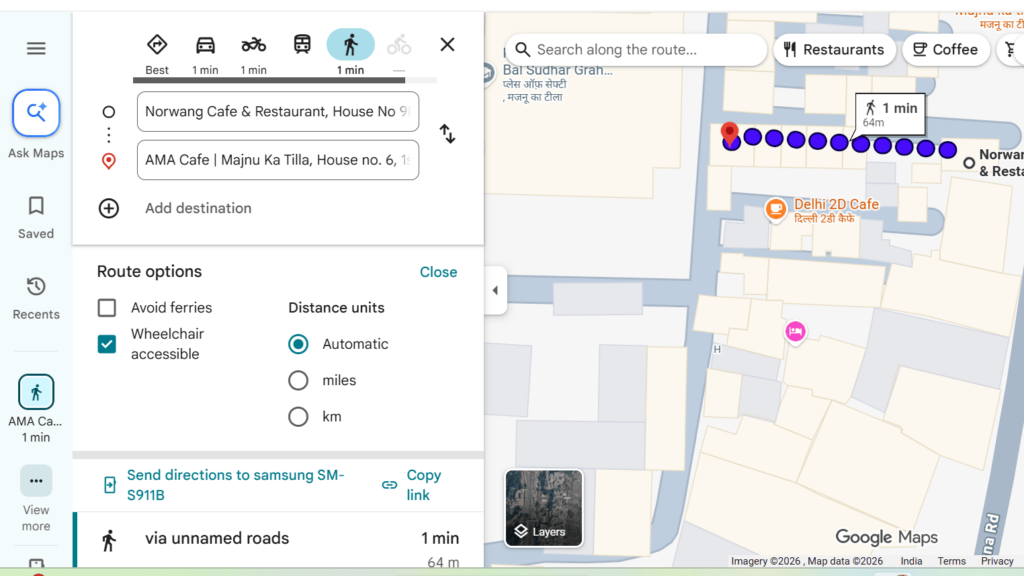This screenshot has width=1024, height=576.
Task: Select Transit travel mode
Action: [x=302, y=45]
